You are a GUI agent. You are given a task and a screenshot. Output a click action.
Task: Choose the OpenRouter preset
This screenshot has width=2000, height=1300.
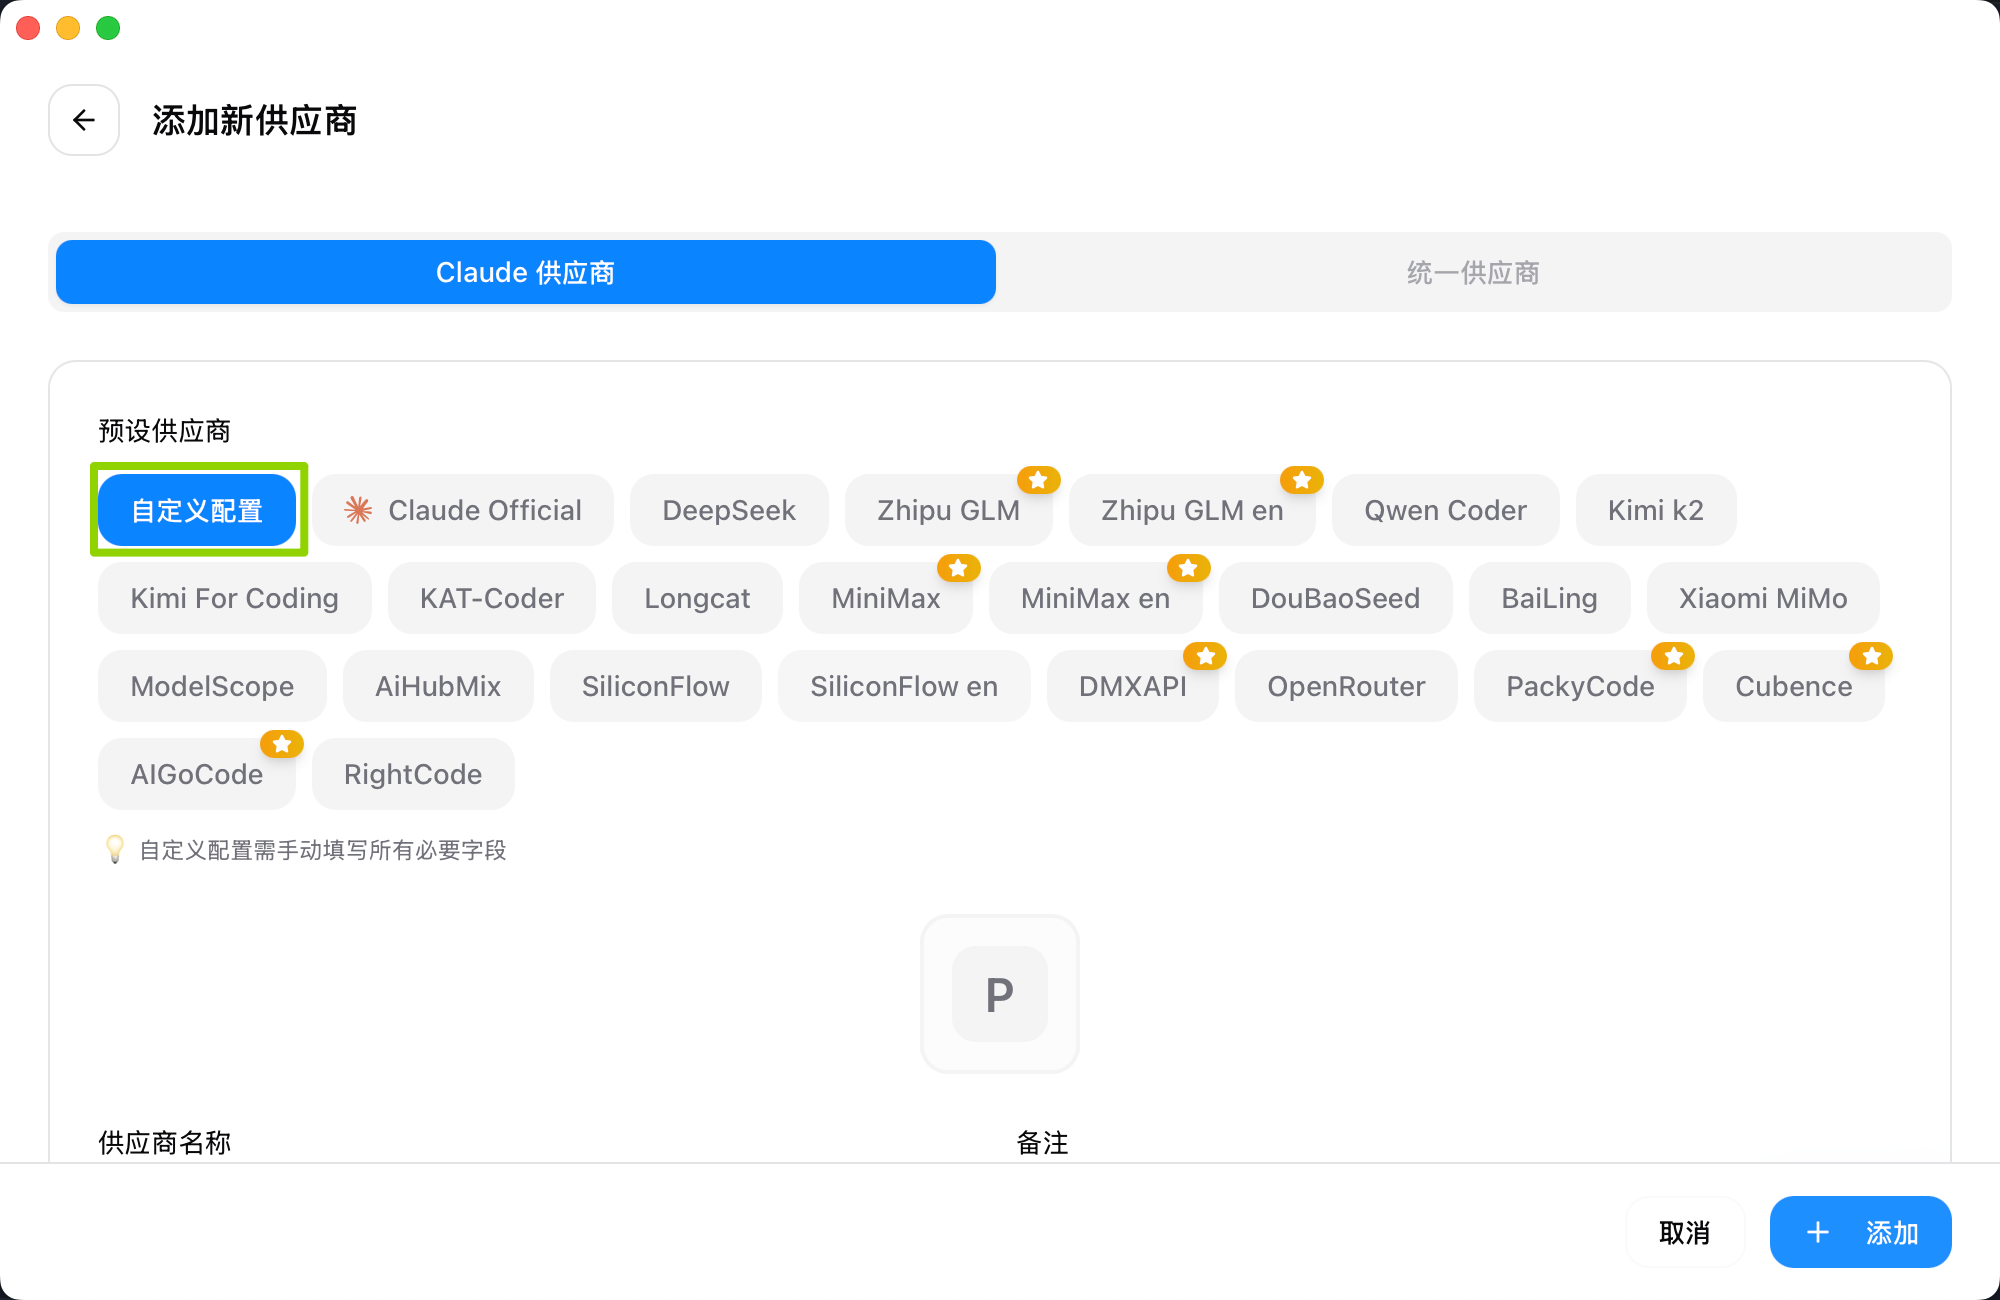tap(1346, 686)
